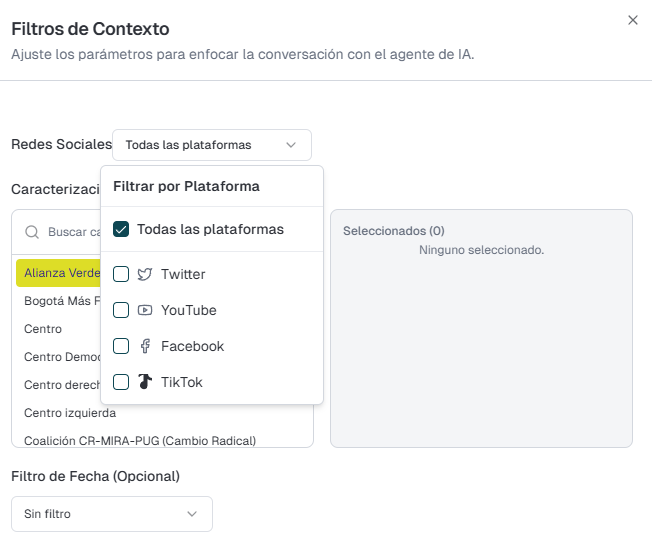Uncheck Todas las plataformas checkbox
The height and width of the screenshot is (547, 652).
point(121,229)
